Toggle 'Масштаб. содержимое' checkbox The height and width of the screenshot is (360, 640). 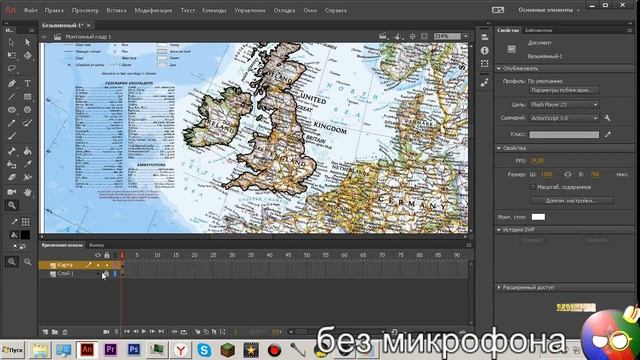tap(533, 187)
